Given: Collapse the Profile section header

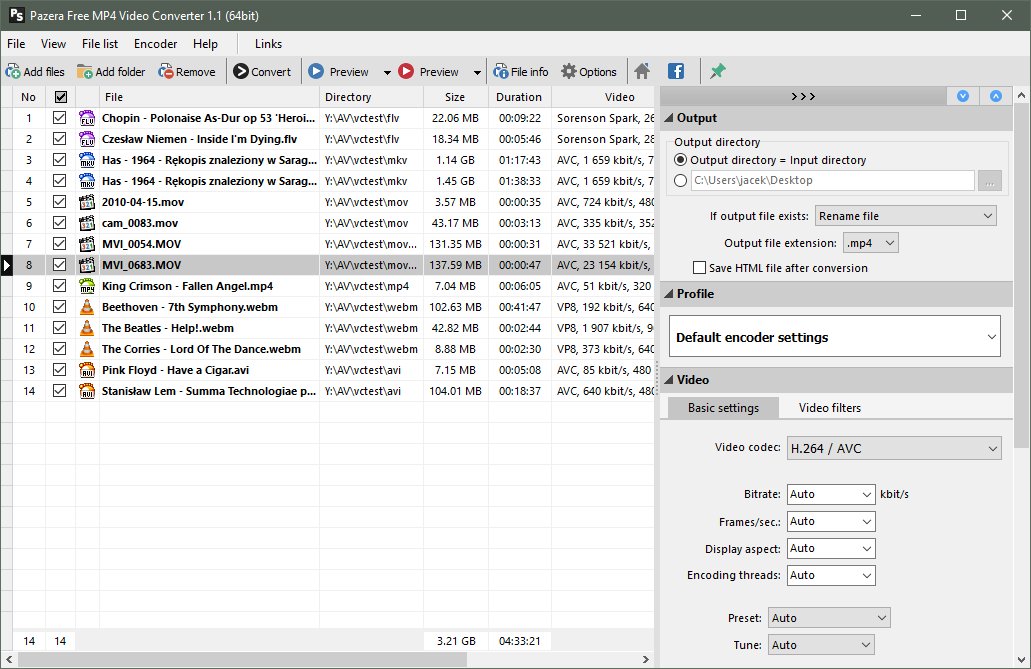Looking at the screenshot, I should [836, 294].
